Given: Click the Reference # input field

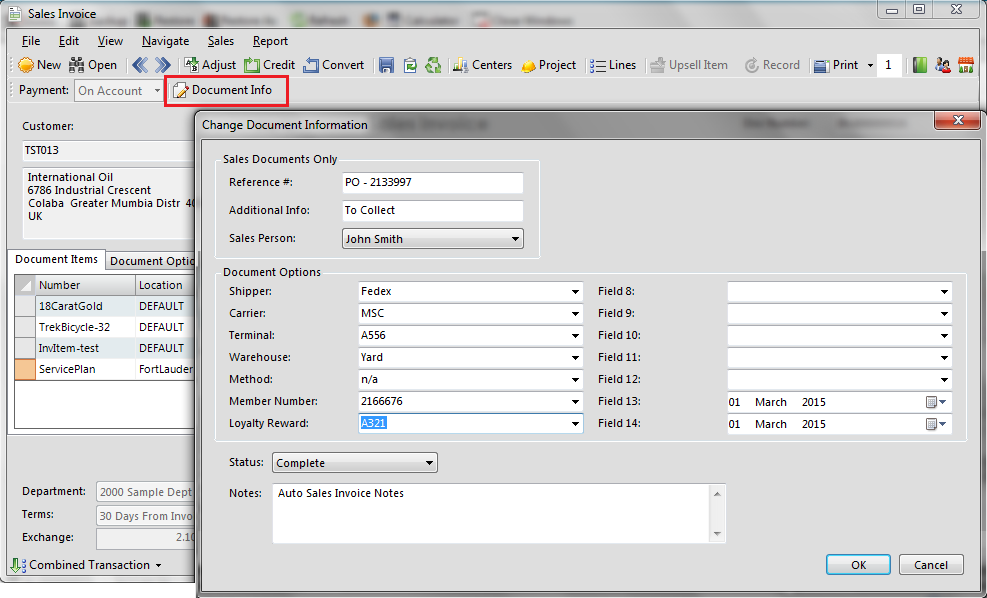Looking at the screenshot, I should [431, 183].
